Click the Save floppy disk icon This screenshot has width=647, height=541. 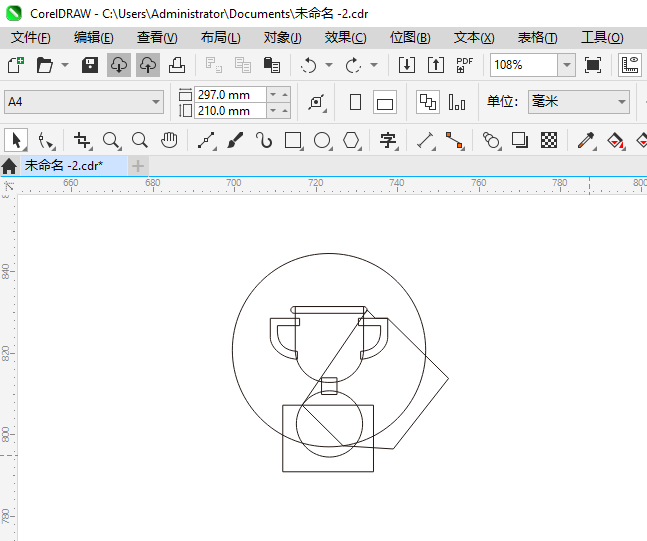[x=90, y=65]
